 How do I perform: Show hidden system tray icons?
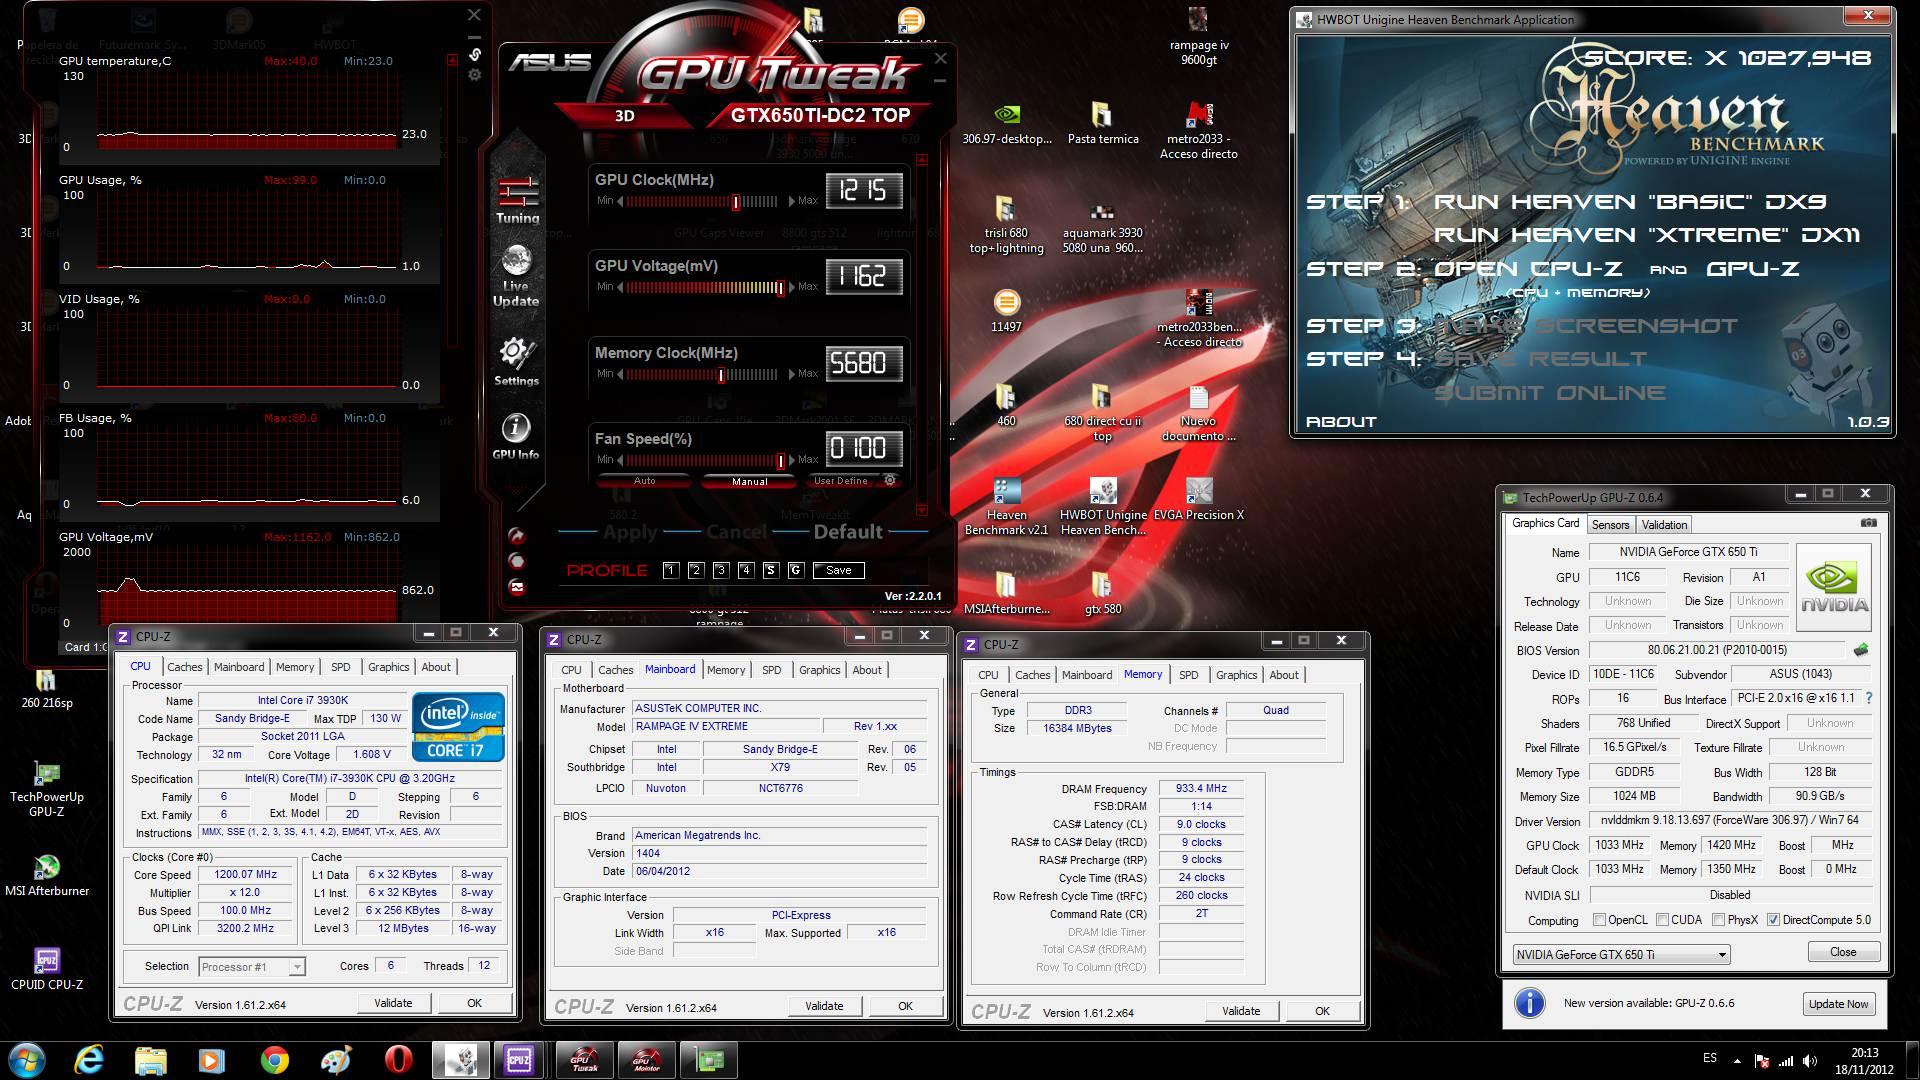pyautogui.click(x=1736, y=1061)
